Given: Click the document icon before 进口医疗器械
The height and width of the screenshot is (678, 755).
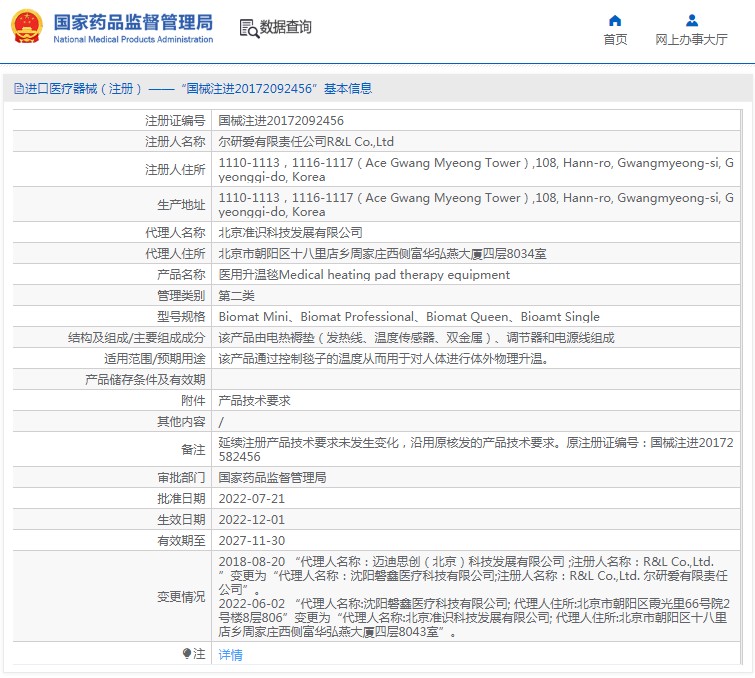Looking at the screenshot, I should (x=18, y=89).
